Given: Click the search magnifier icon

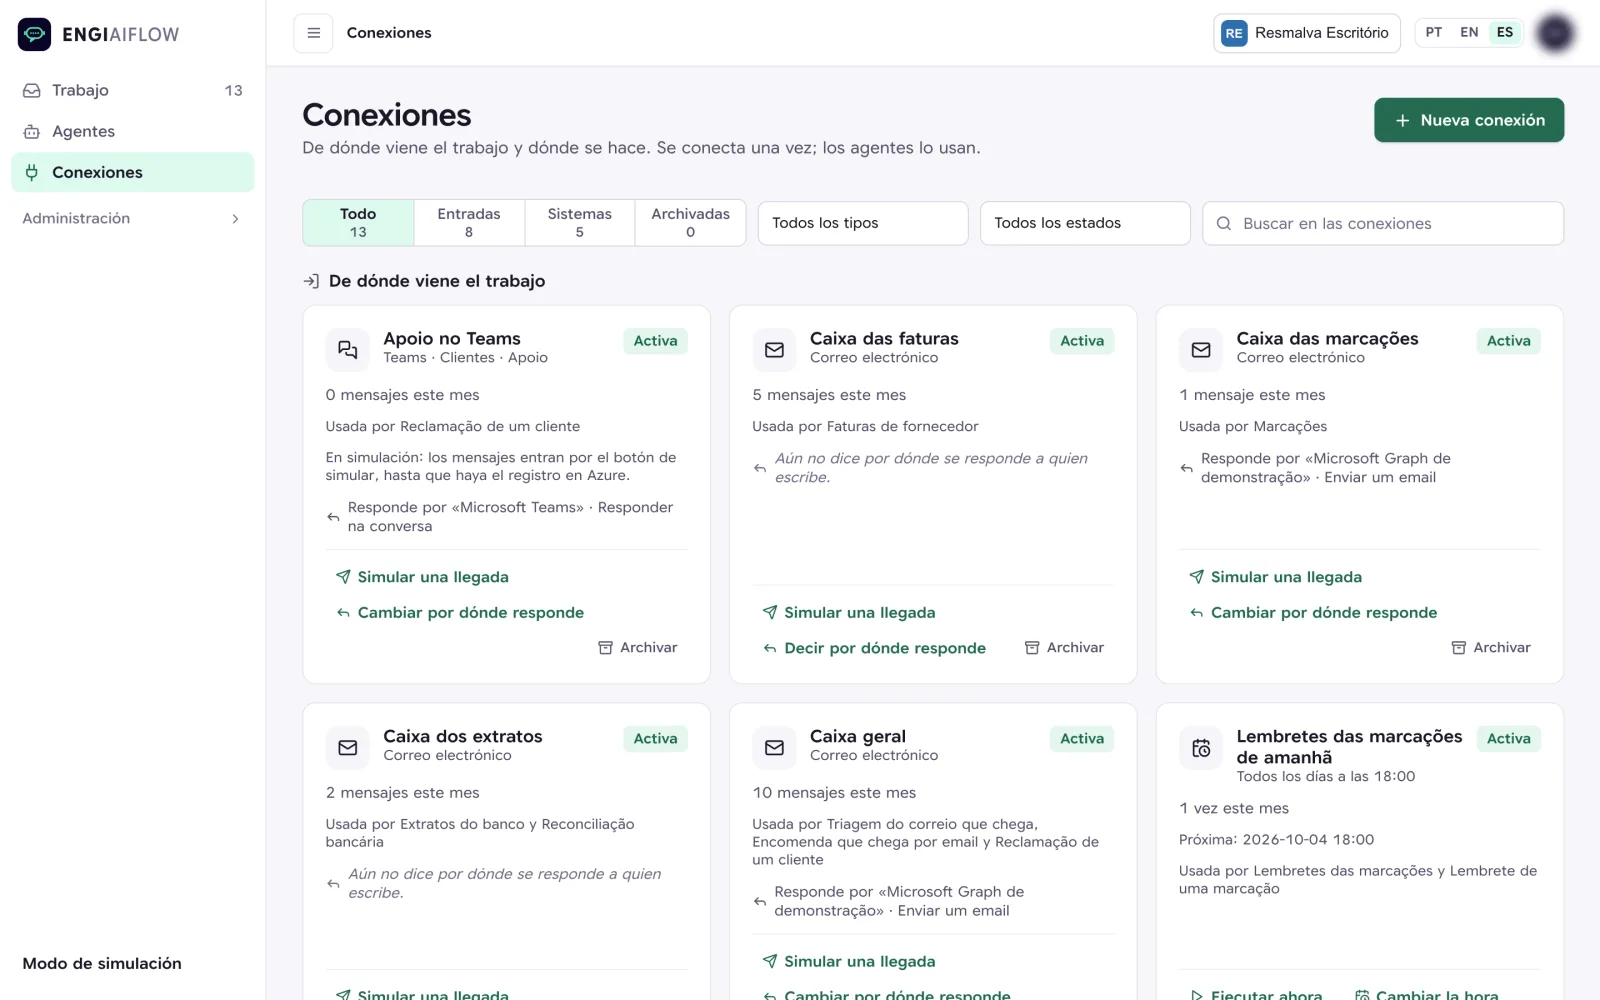Looking at the screenshot, I should (x=1223, y=224).
